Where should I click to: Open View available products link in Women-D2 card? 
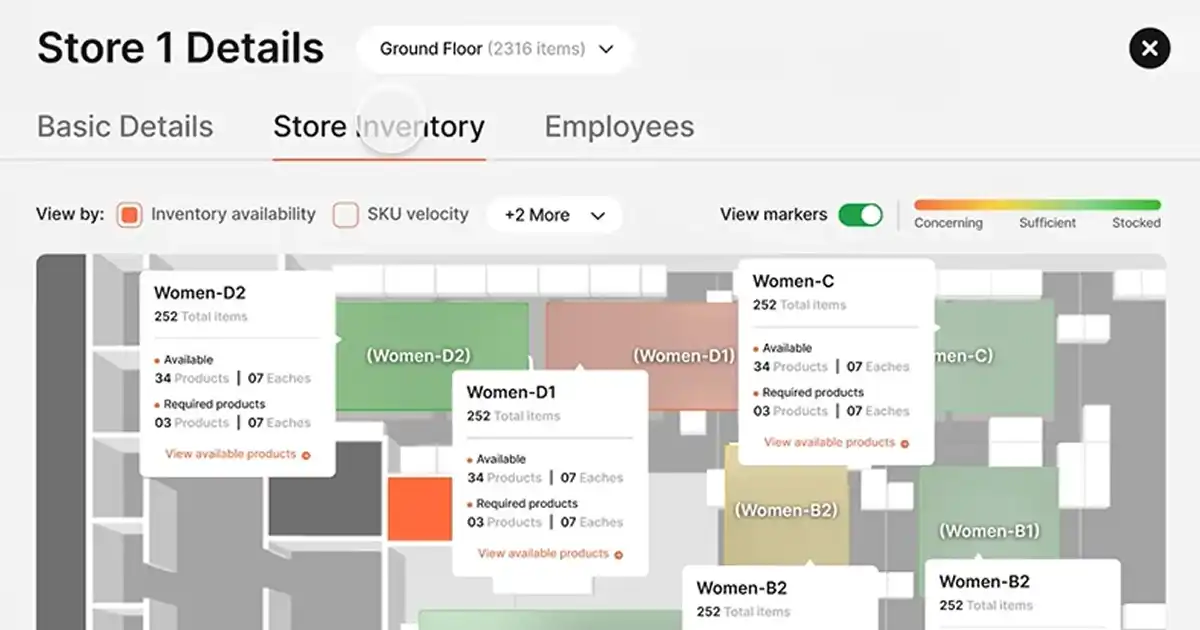[x=231, y=454]
